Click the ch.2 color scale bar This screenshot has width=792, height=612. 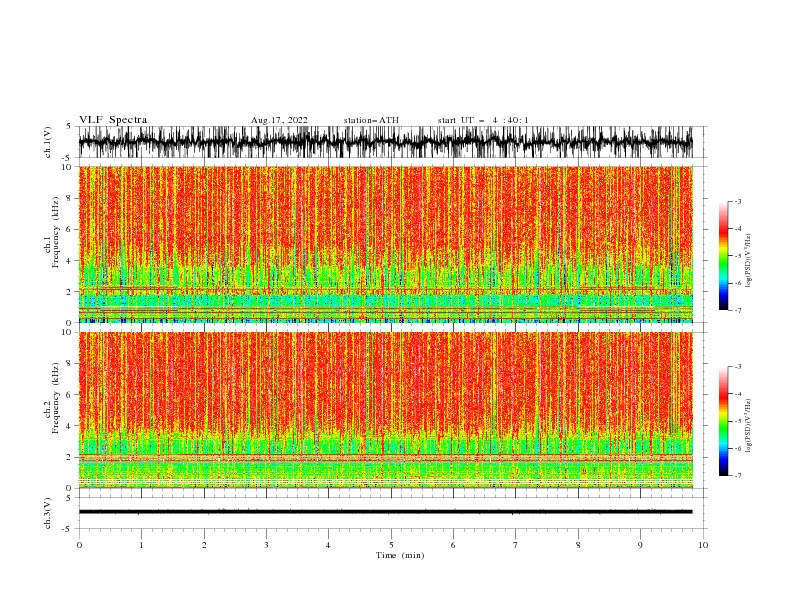[x=723, y=421]
